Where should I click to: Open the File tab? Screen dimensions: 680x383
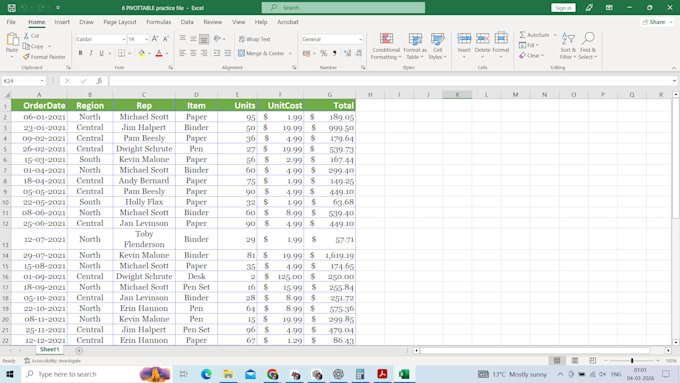[x=11, y=22]
